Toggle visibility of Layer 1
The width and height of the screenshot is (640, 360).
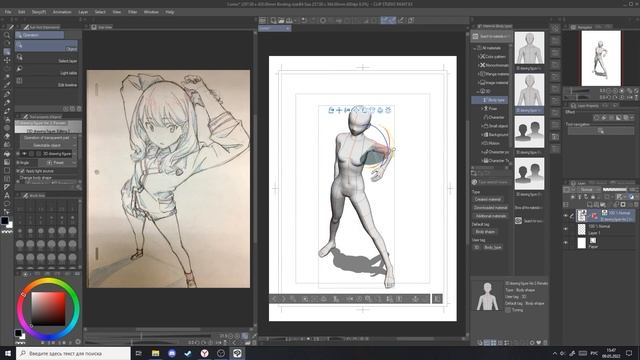pos(566,229)
